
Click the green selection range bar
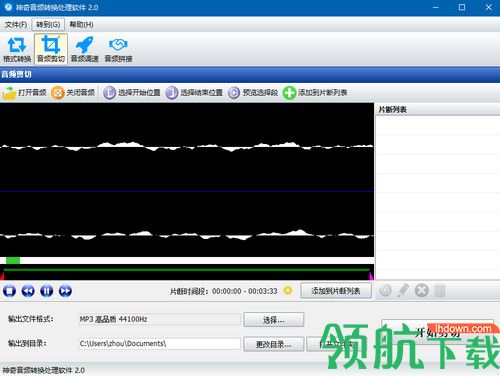tap(187, 269)
